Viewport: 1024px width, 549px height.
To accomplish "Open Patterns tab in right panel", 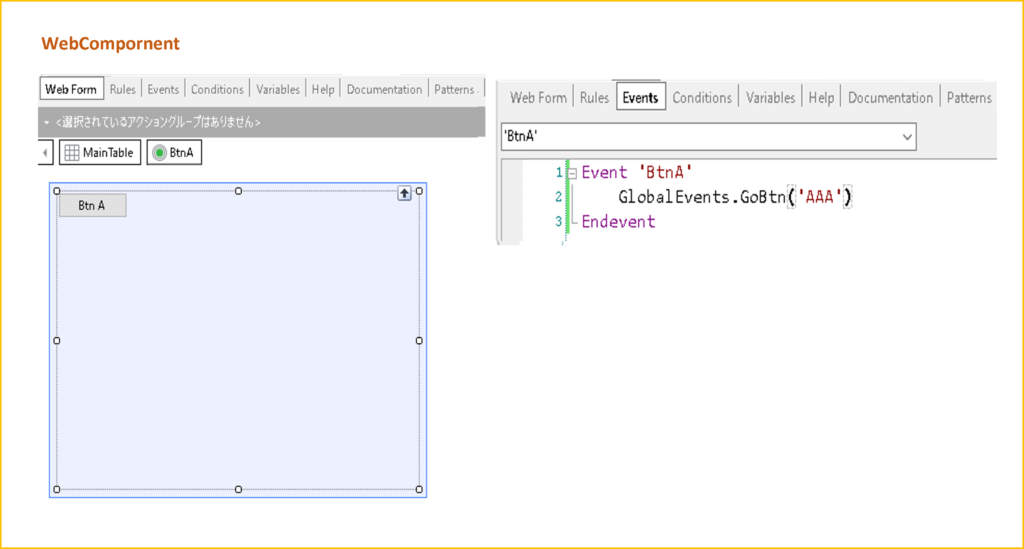I will [x=969, y=97].
